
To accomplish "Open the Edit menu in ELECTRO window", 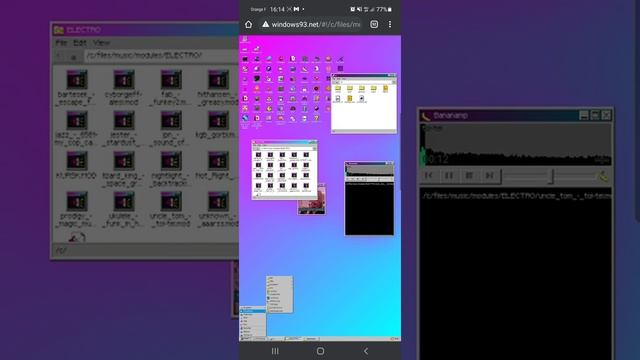I will pos(80,42).
